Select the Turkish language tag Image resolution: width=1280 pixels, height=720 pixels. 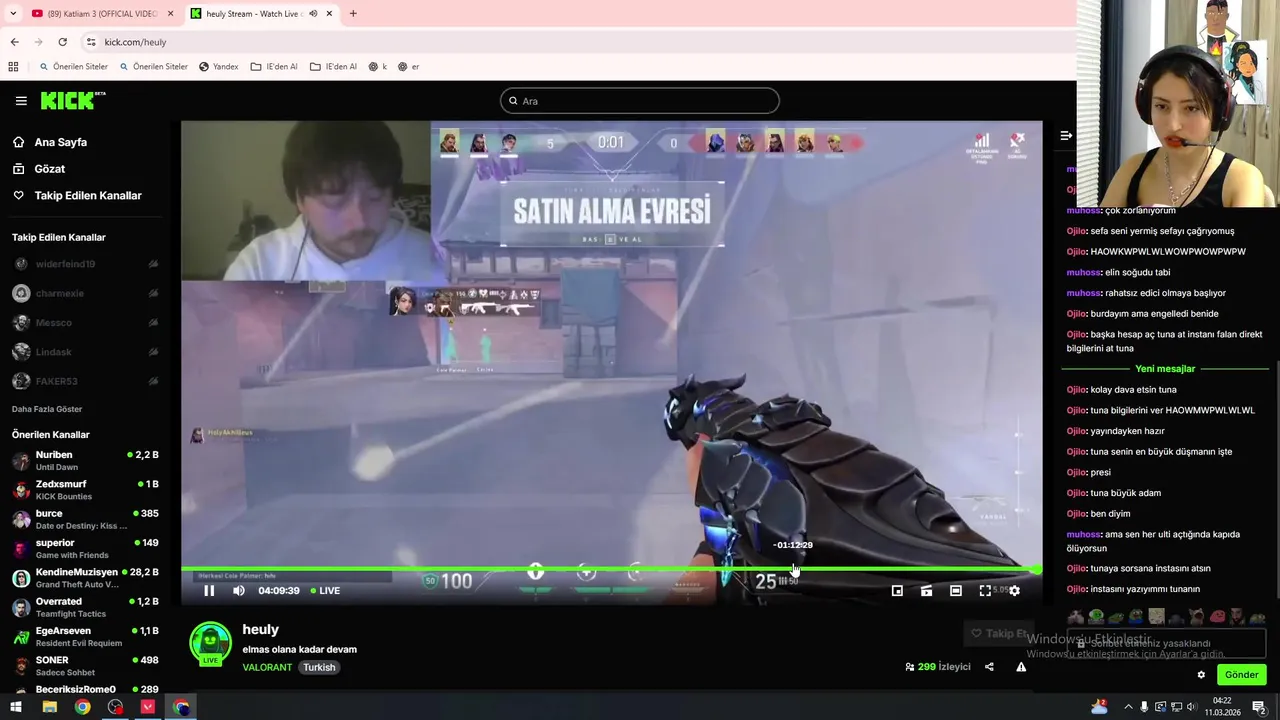pos(319,668)
